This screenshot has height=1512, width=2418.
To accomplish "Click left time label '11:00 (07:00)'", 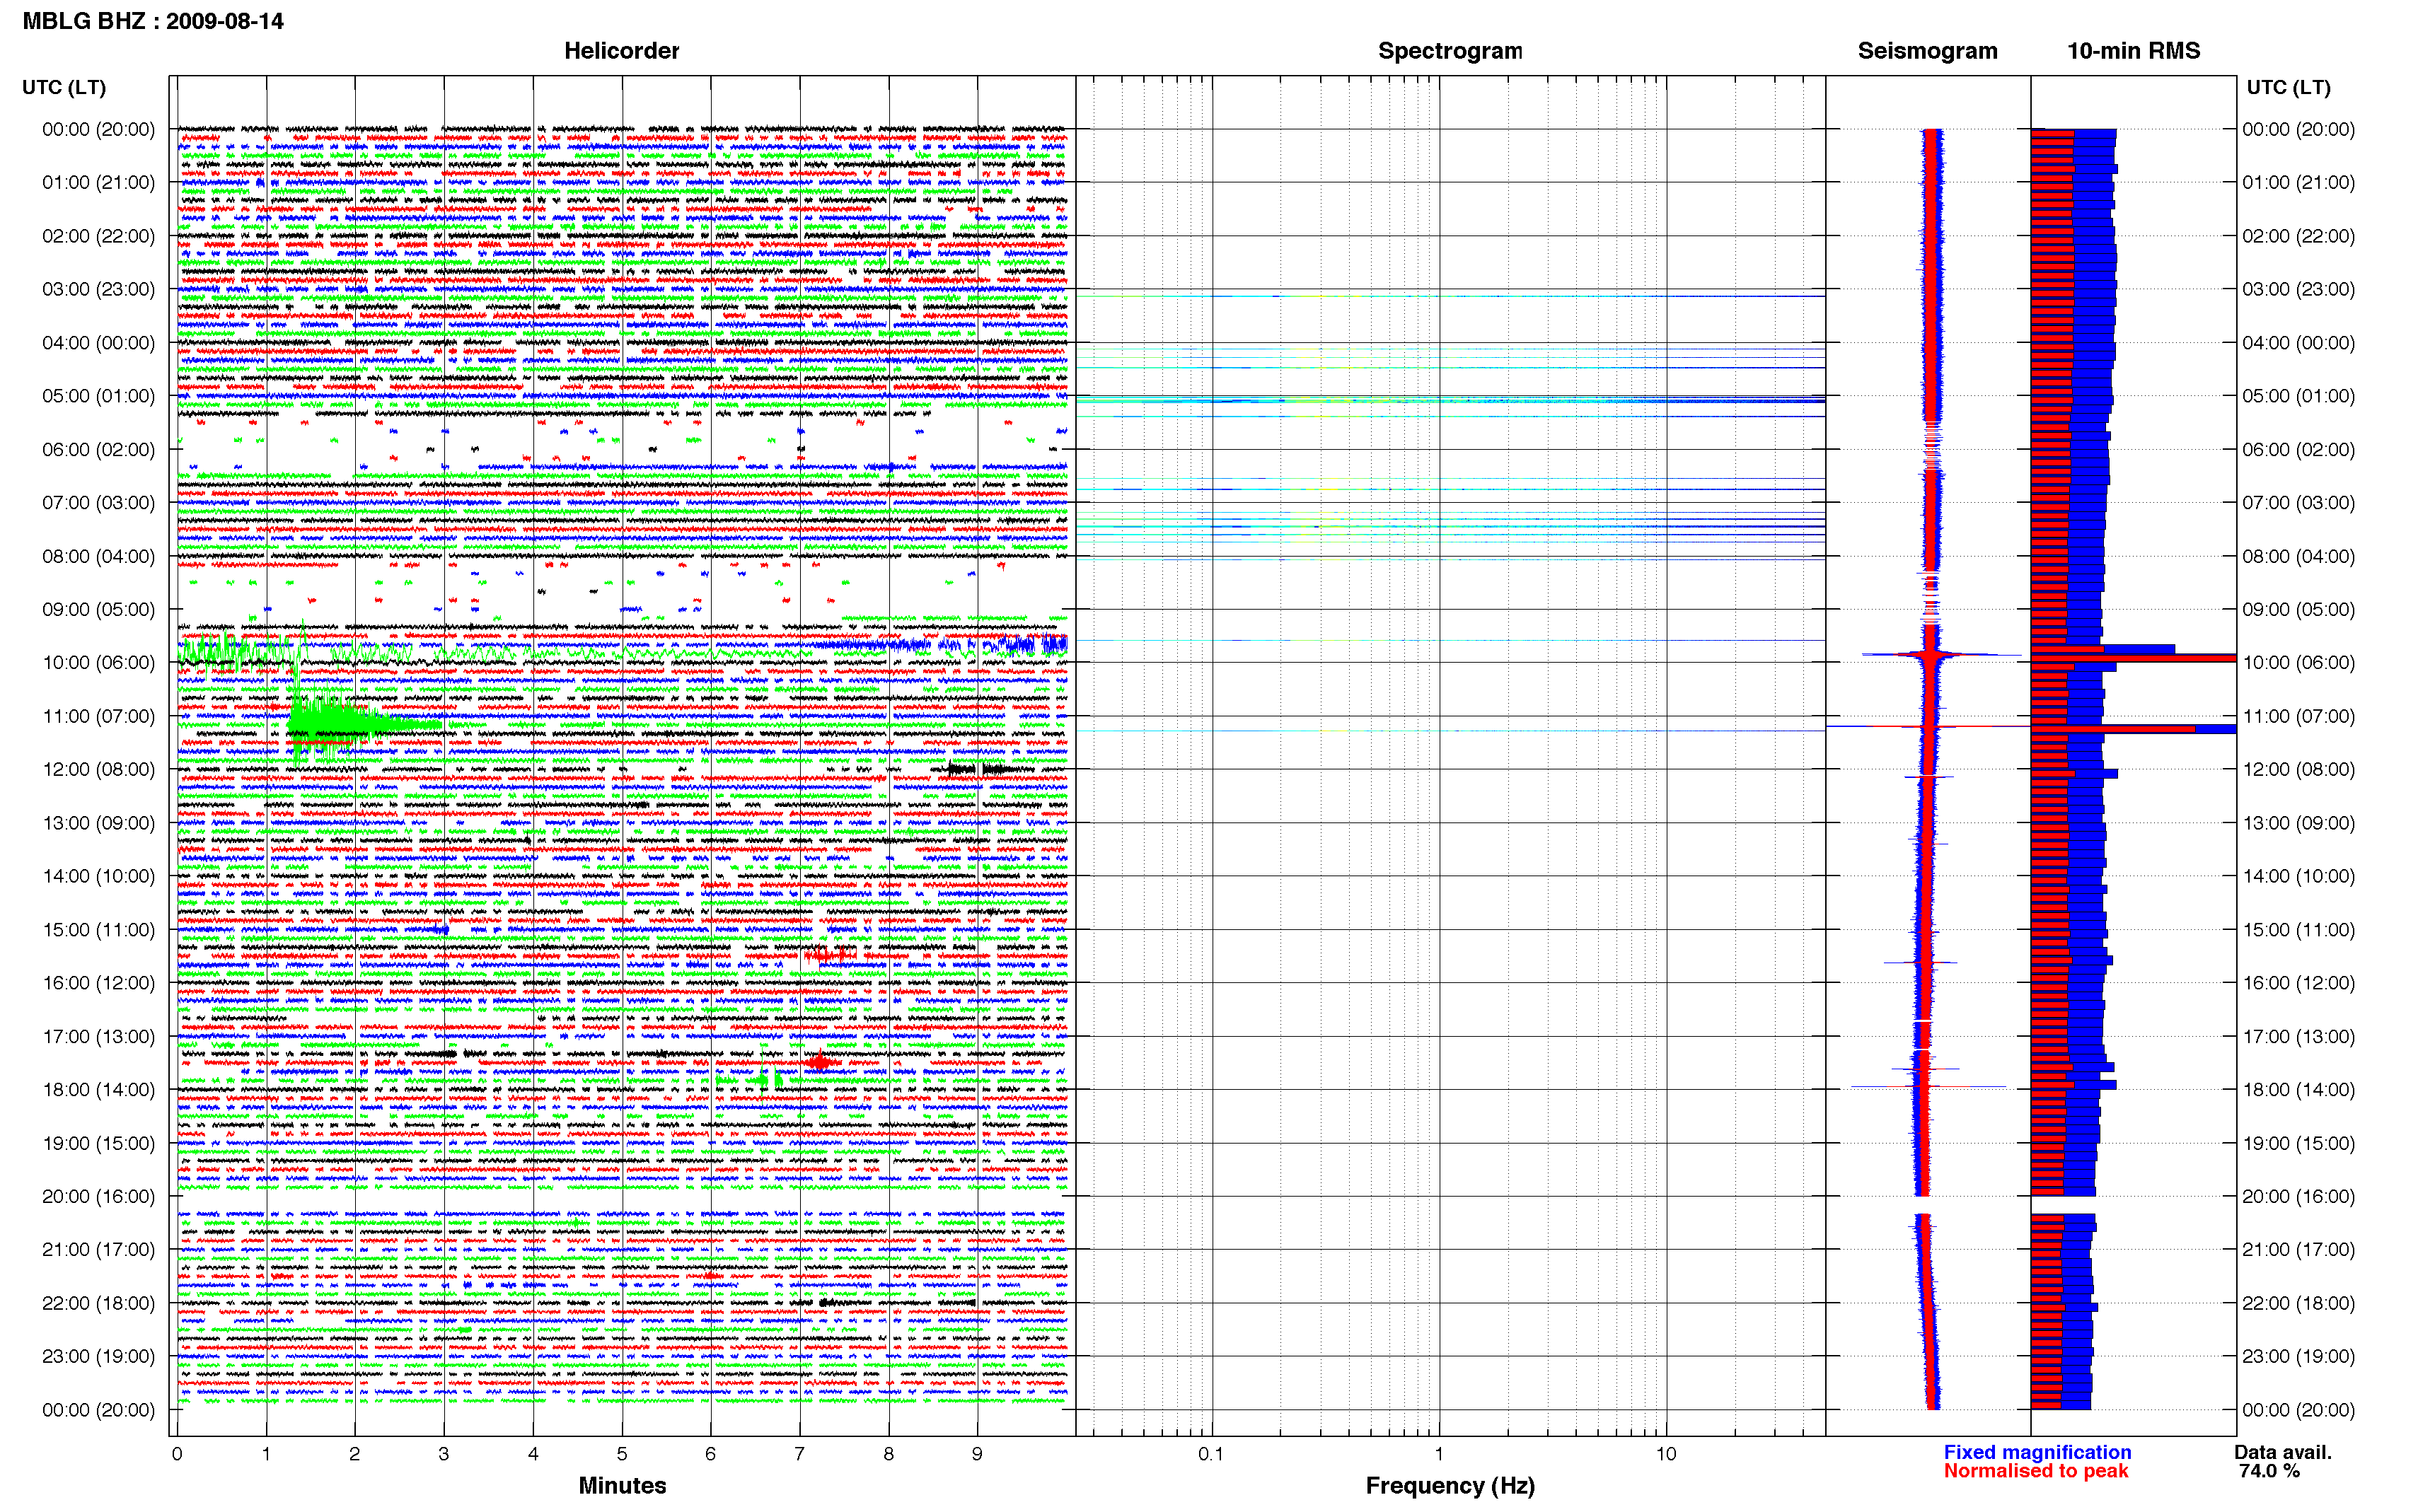I will coord(98,716).
